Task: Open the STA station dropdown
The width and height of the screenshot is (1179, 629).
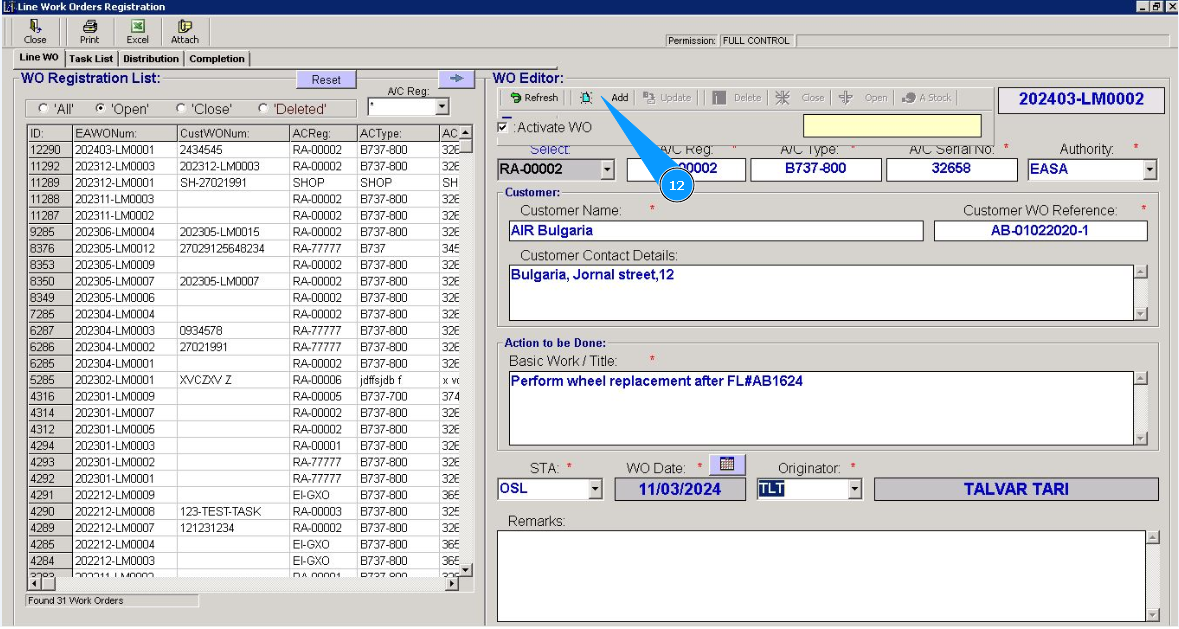Action: point(595,489)
